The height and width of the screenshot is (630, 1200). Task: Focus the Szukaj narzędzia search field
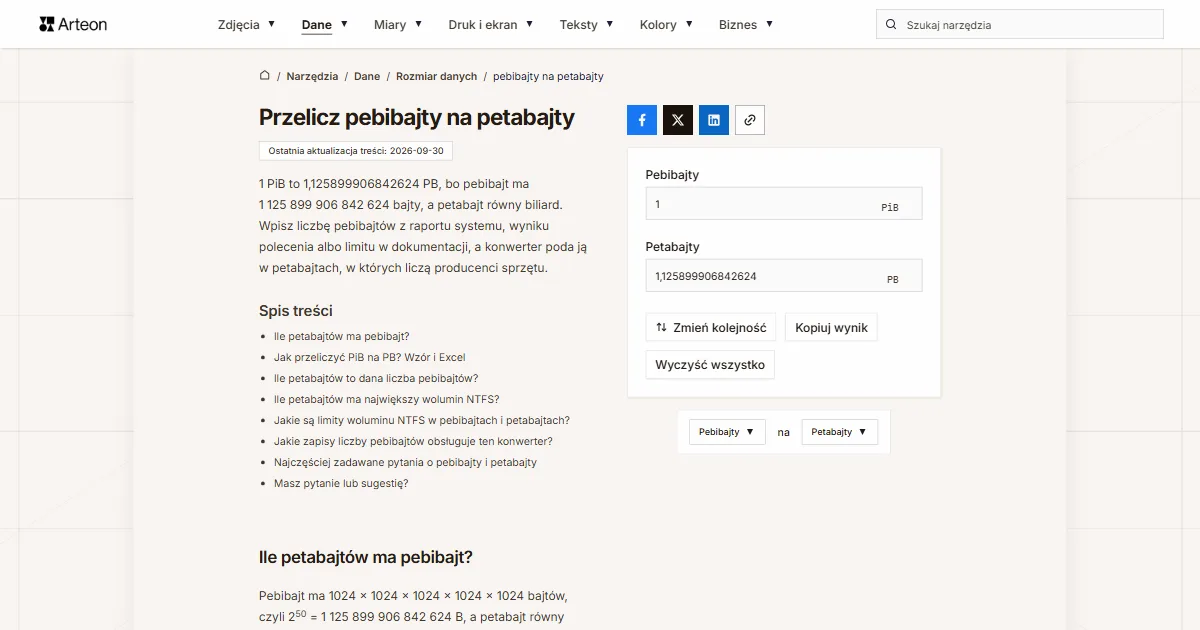point(1019,25)
